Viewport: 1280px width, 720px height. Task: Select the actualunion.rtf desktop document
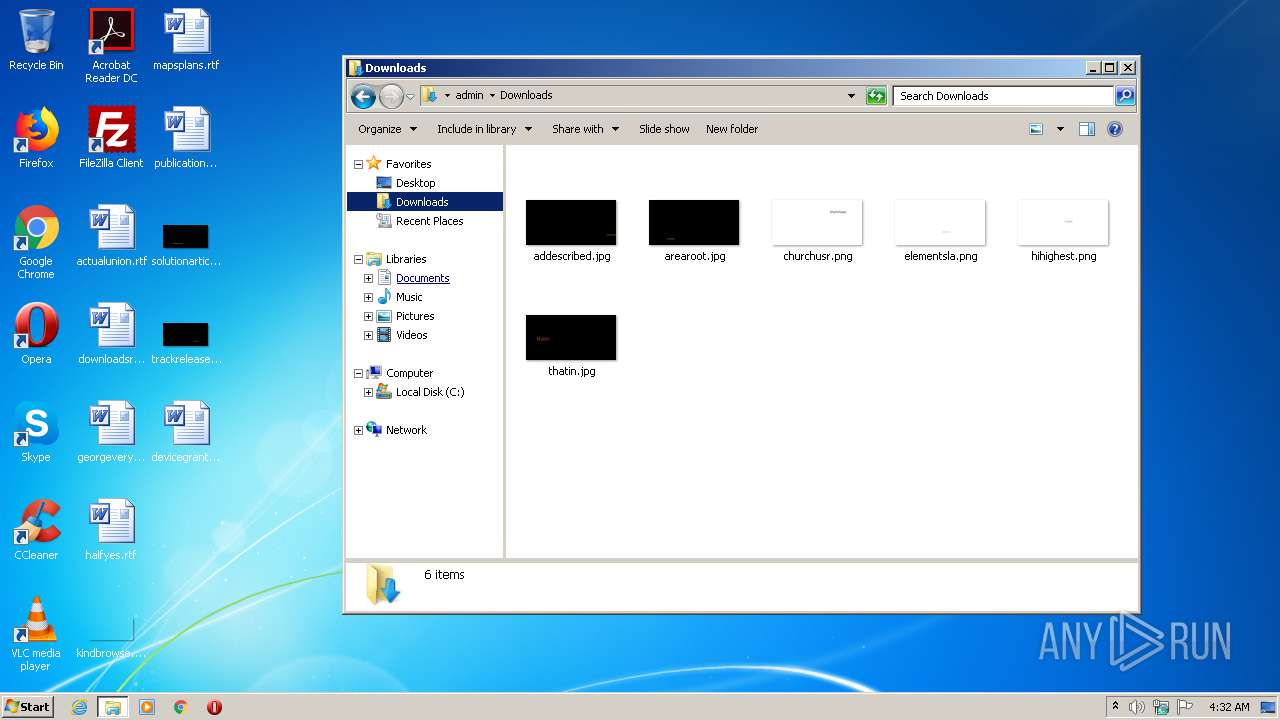click(111, 236)
